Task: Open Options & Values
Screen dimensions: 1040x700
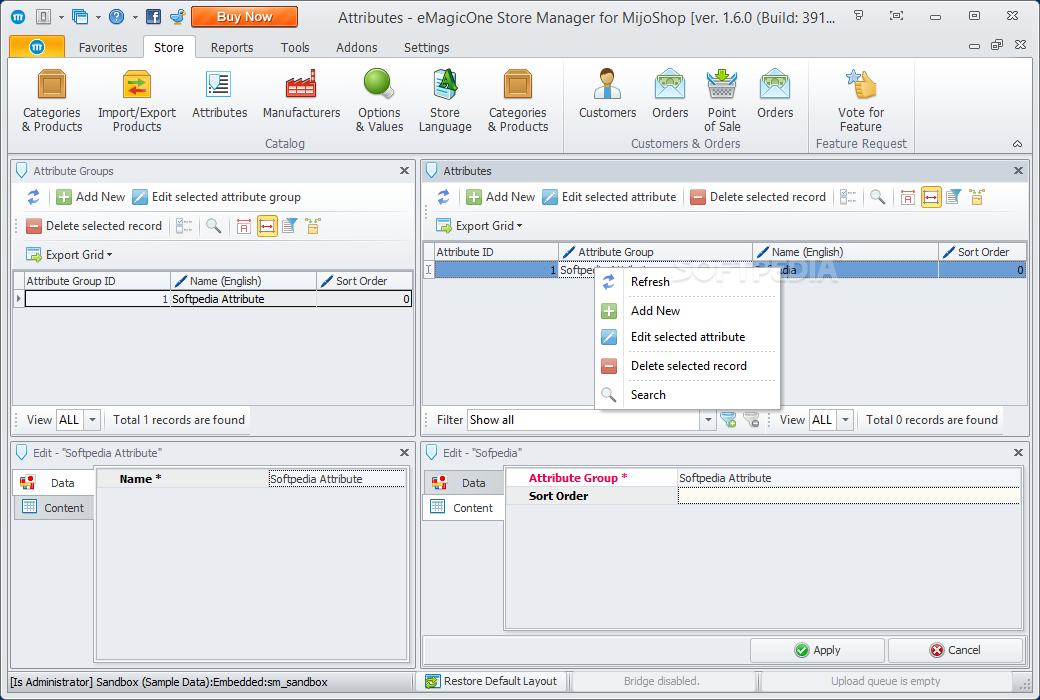Action: [379, 101]
